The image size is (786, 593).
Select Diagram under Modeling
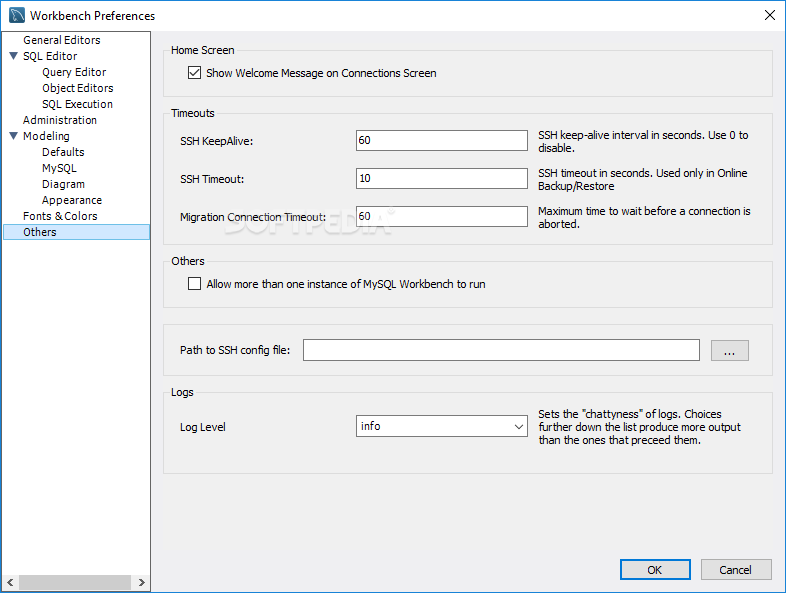click(x=63, y=184)
